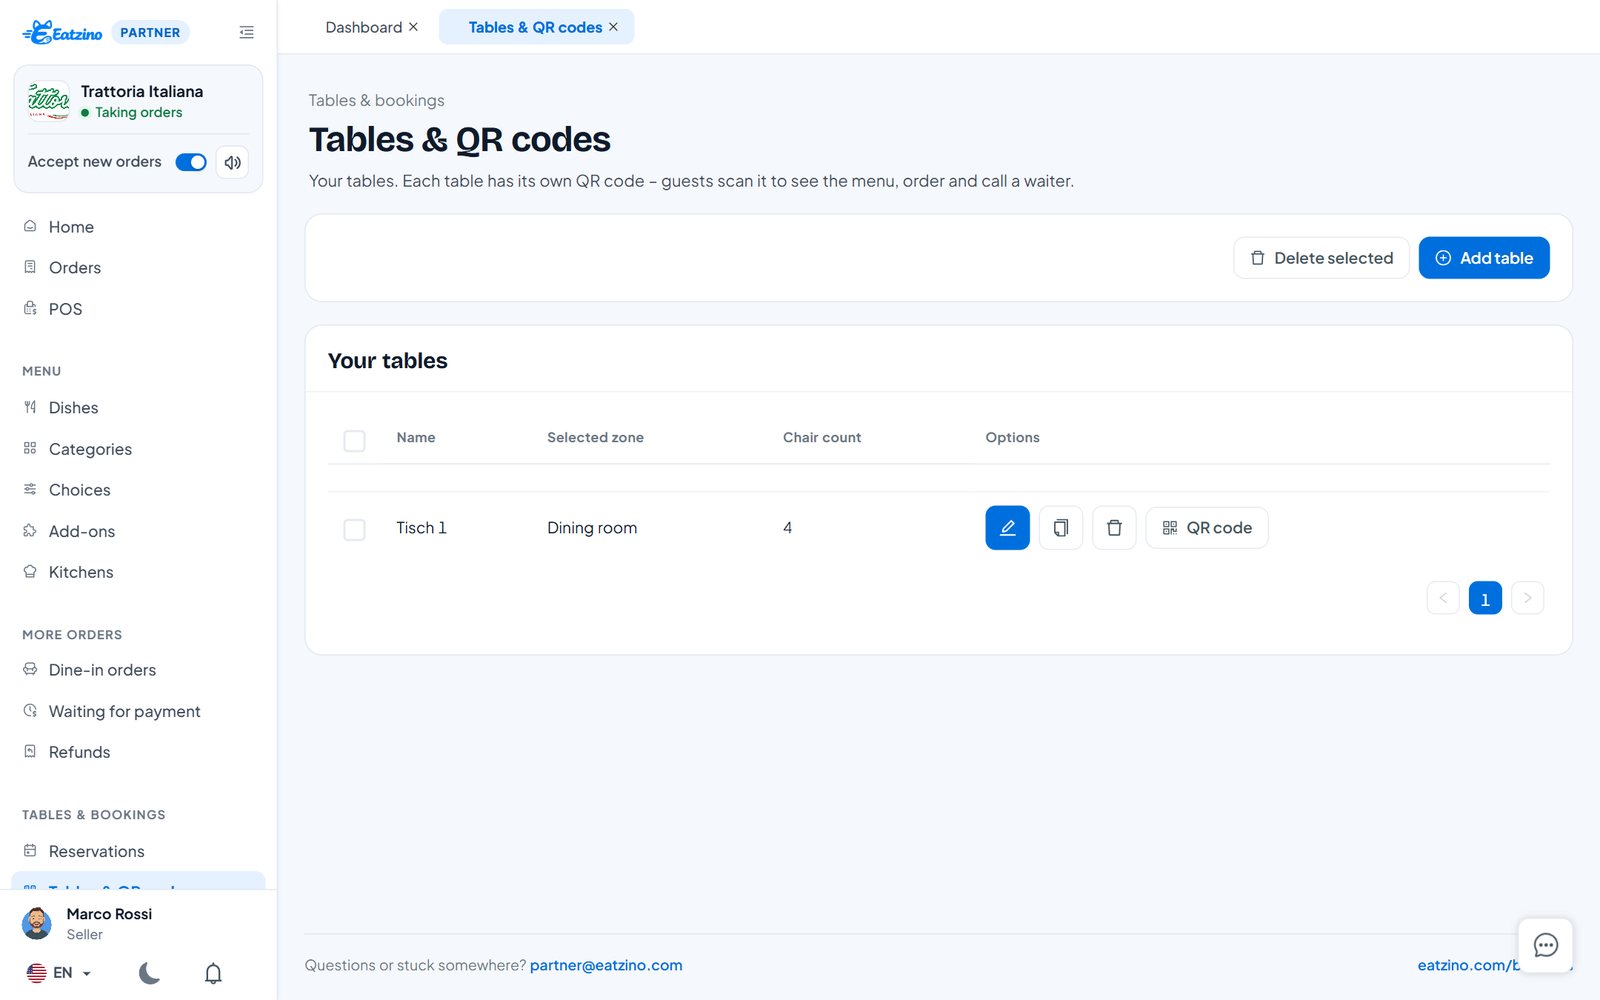1600x1000 pixels.
Task: Click the Add table button
Action: point(1484,258)
